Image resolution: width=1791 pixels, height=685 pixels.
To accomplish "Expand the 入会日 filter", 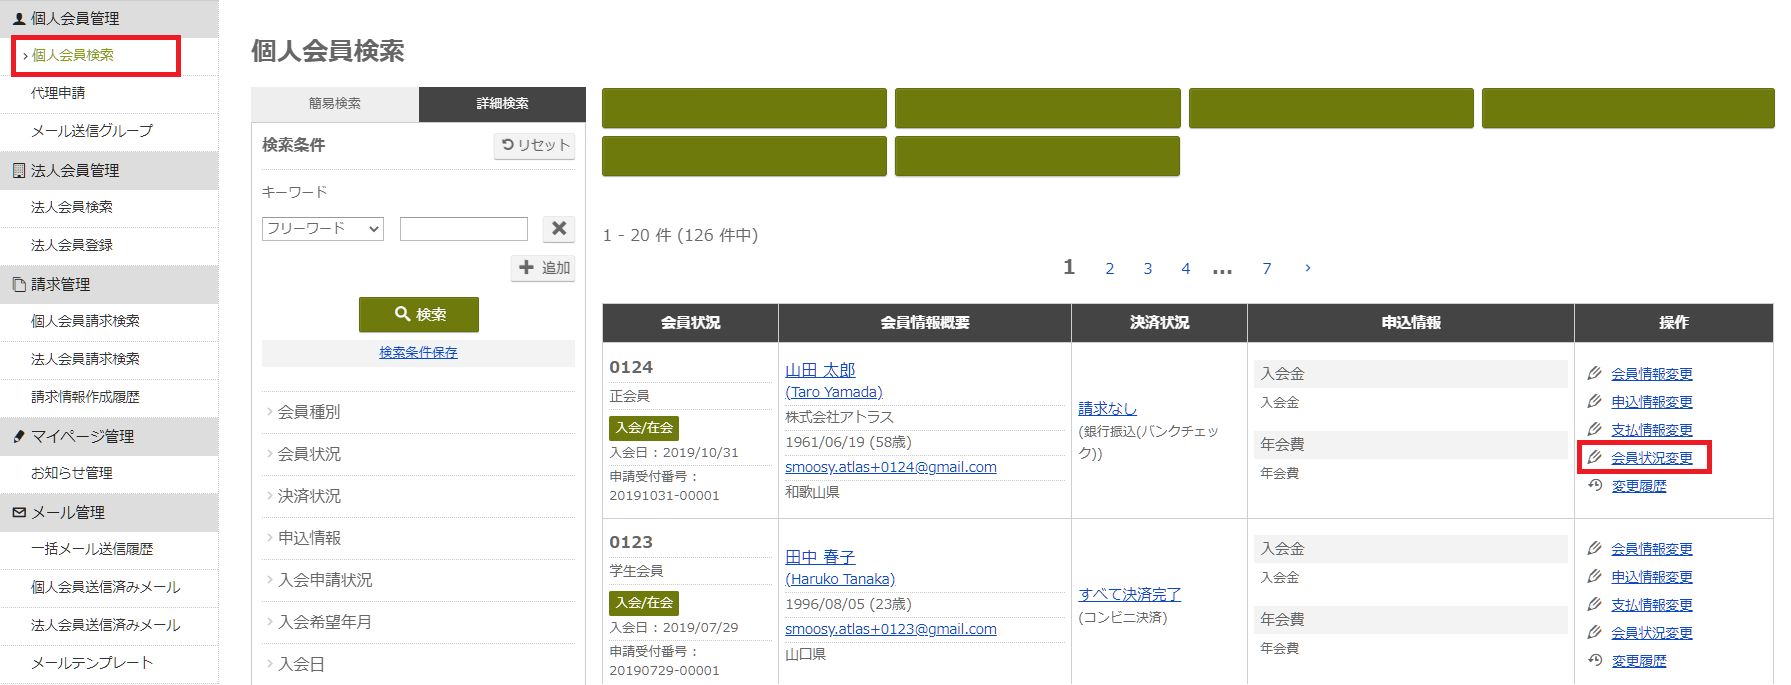I will pos(301,664).
